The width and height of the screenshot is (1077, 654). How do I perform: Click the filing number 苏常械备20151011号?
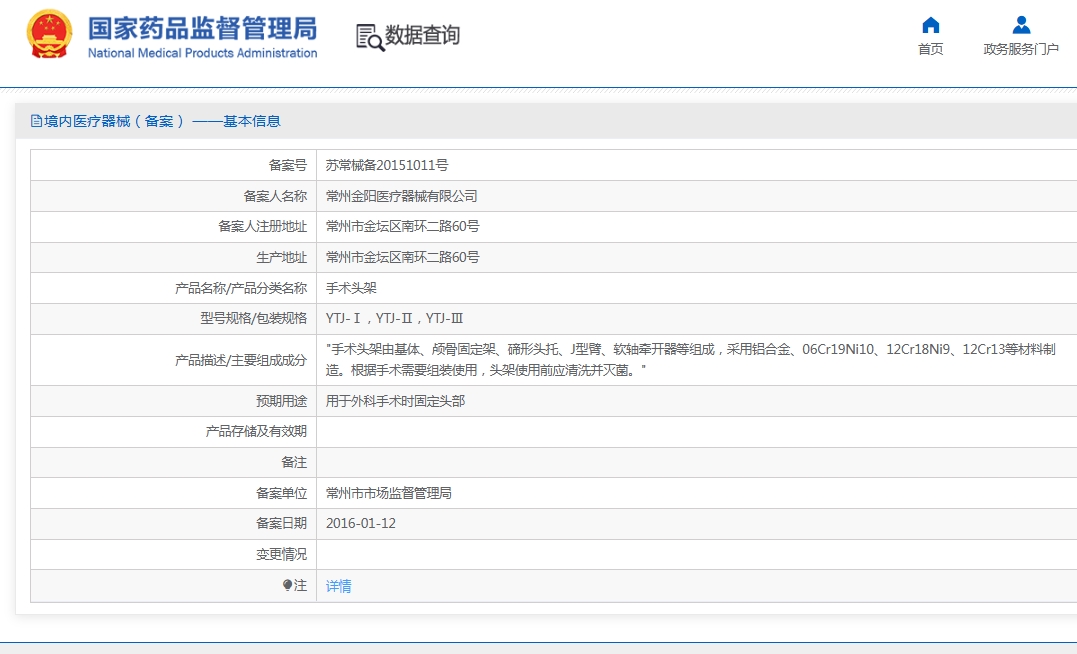pos(387,165)
